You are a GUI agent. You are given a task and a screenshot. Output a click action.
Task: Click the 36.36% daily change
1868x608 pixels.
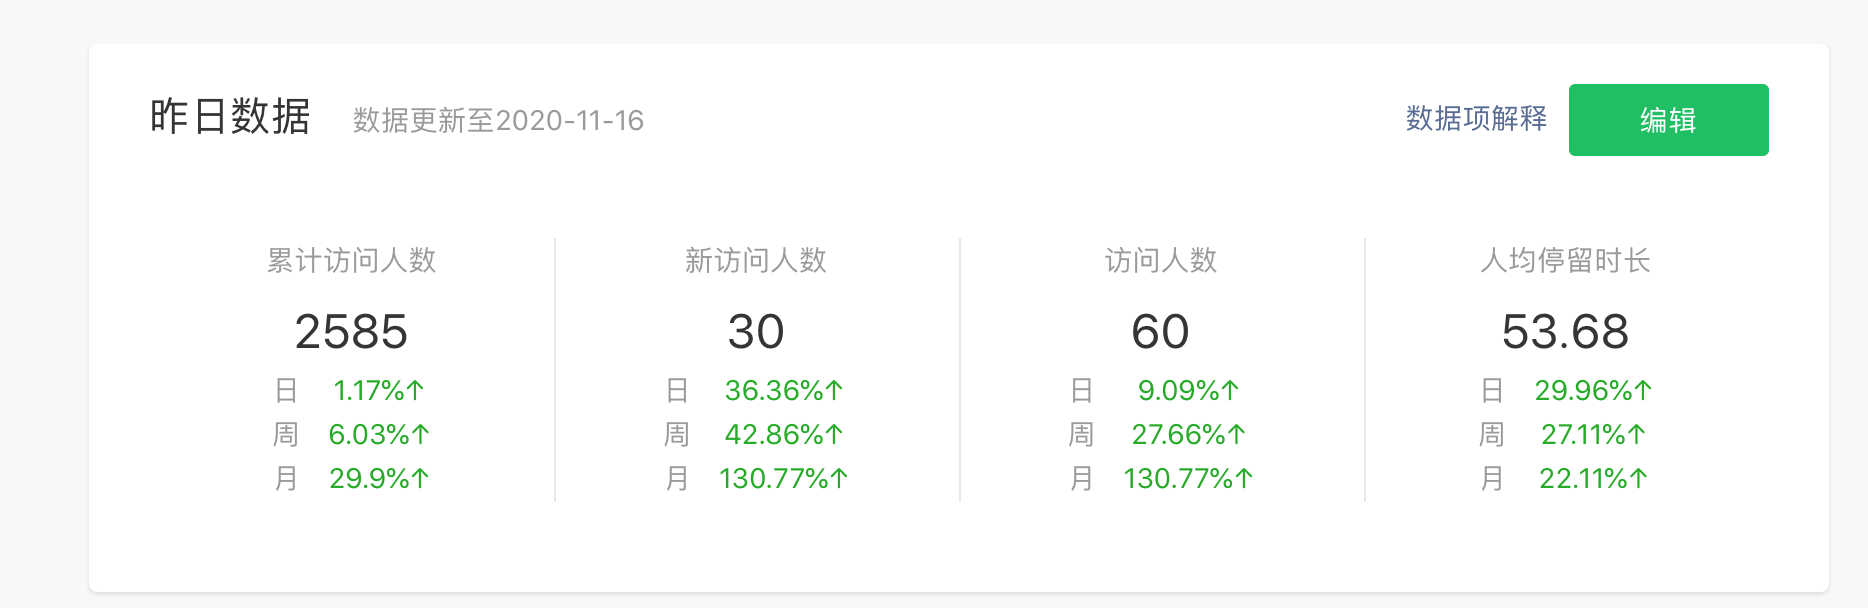[784, 391]
